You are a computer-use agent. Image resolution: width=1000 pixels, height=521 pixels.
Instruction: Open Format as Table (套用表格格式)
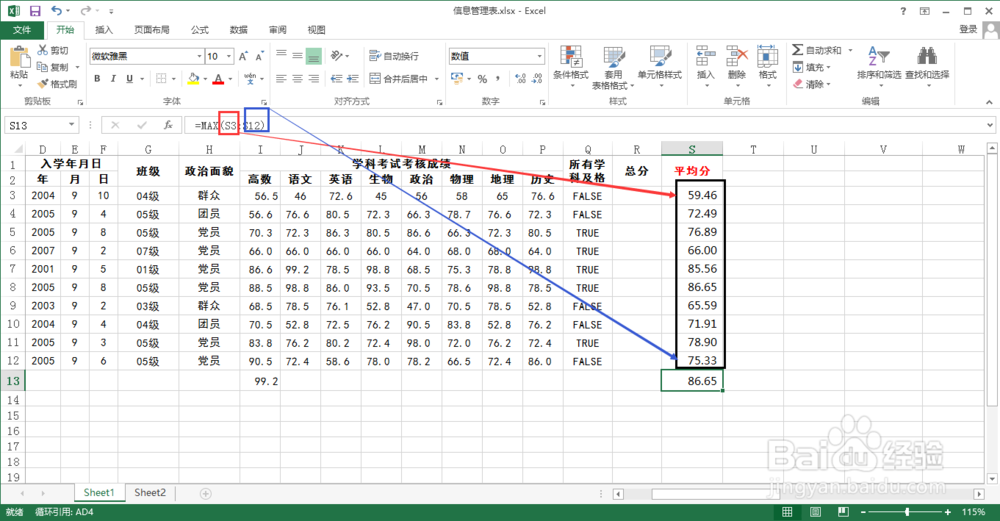pos(614,66)
